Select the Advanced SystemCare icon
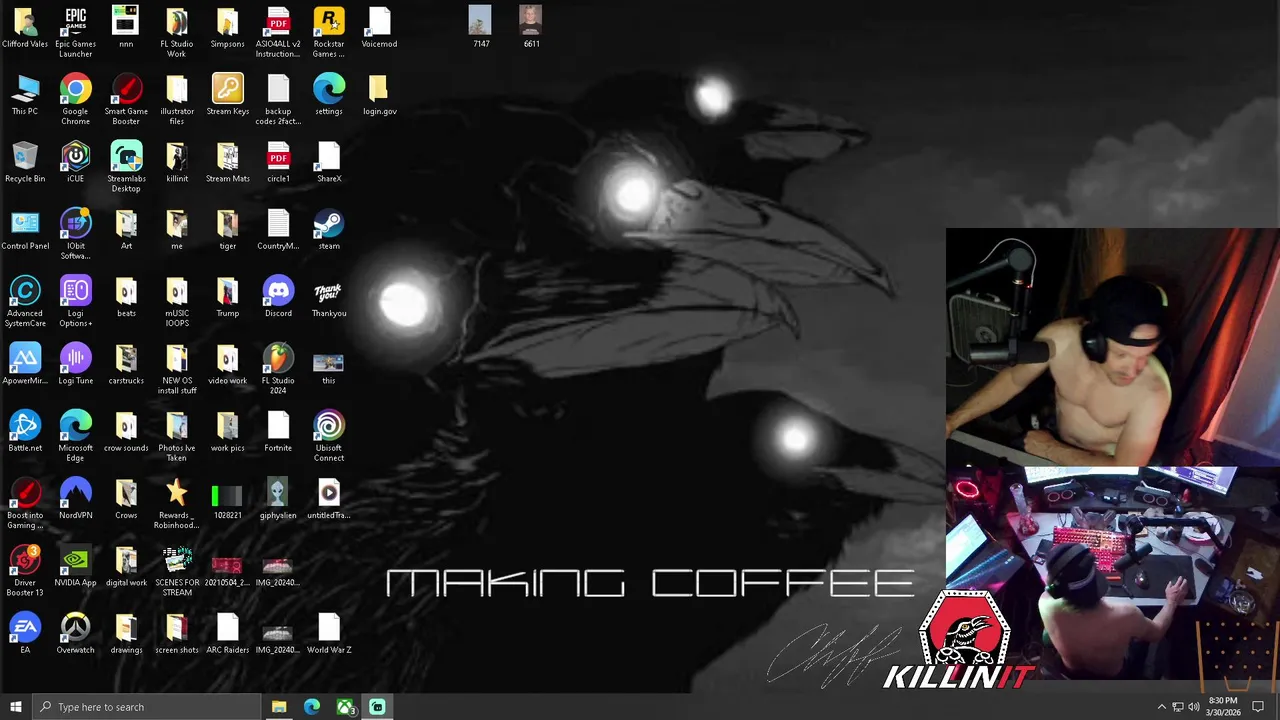The width and height of the screenshot is (1280, 720). (25, 301)
